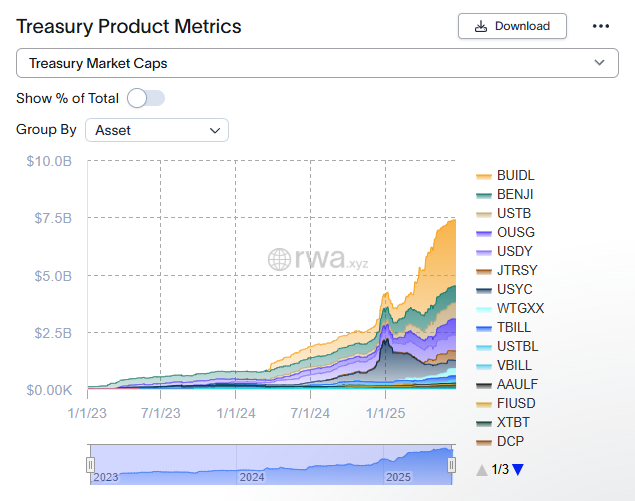Click the USTB legend color swatch
The height and width of the screenshot is (501, 635).
coord(483,213)
